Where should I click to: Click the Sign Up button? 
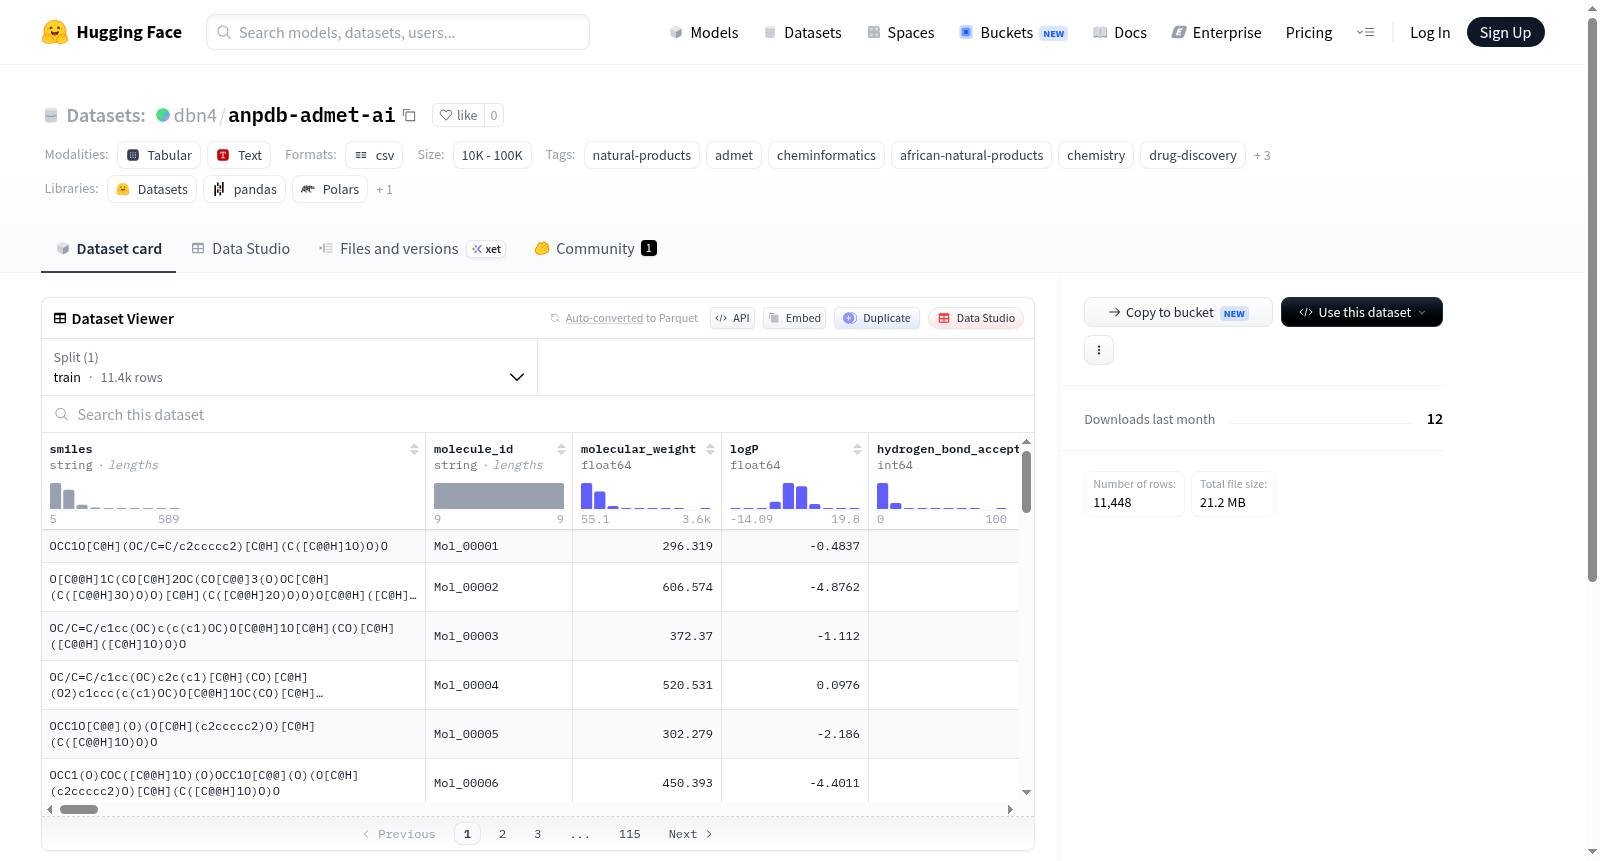(1506, 32)
